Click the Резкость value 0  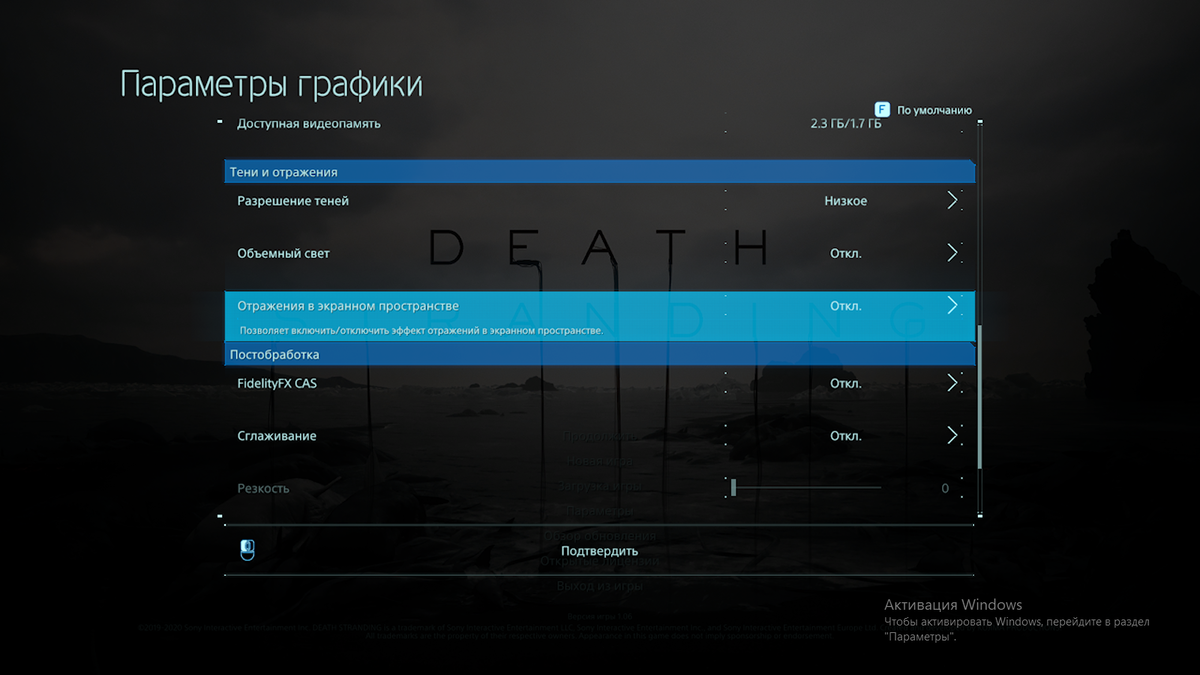(945, 489)
